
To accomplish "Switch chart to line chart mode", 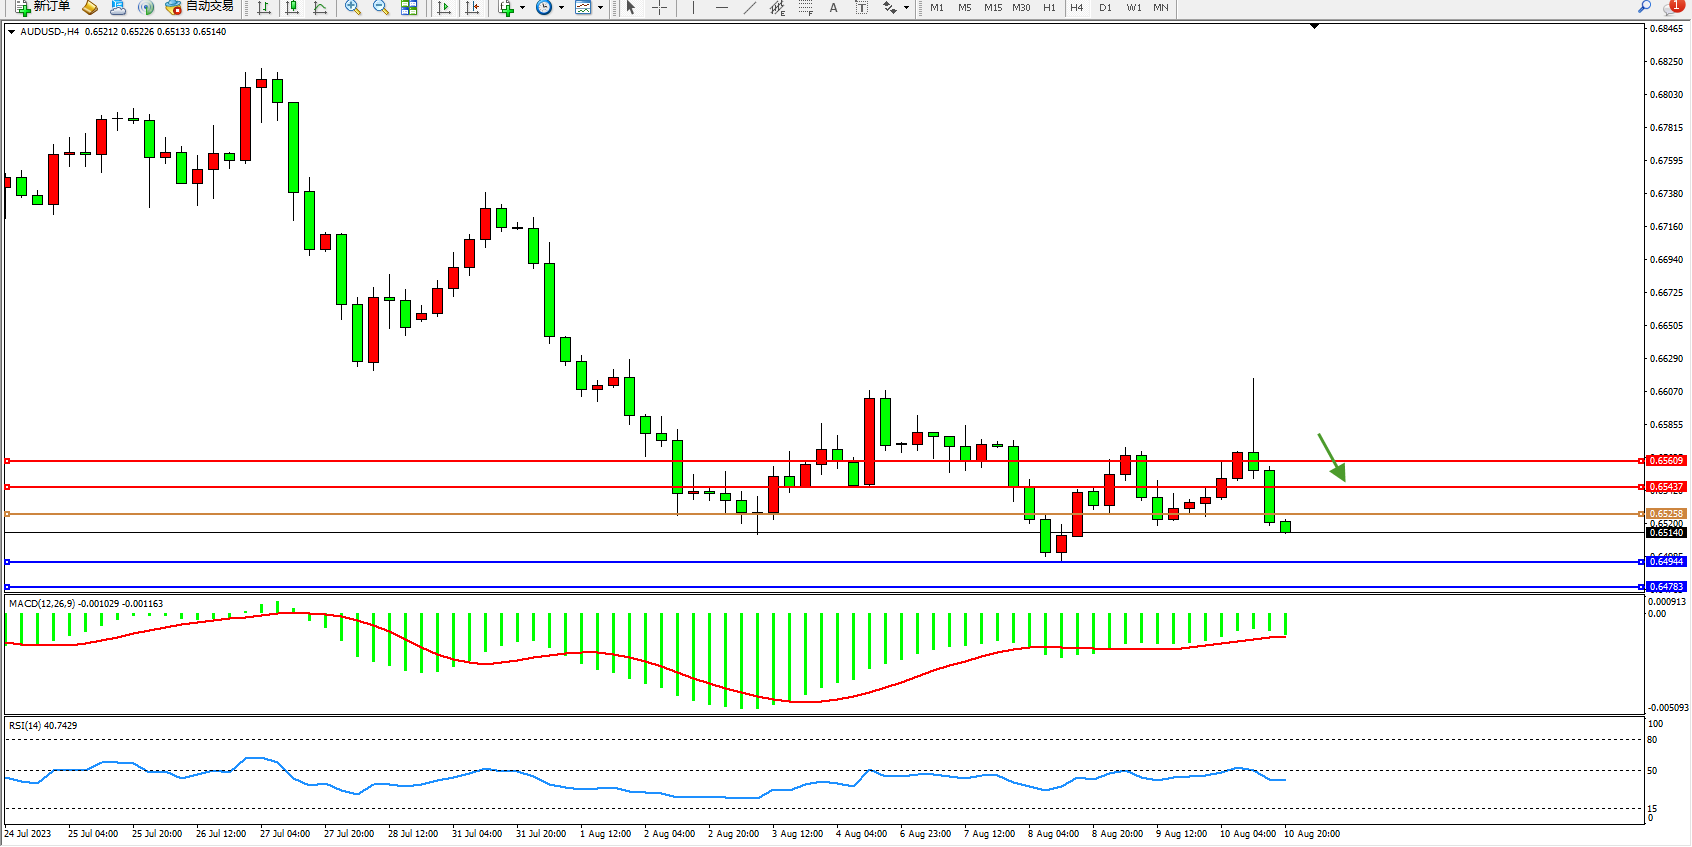I will [x=320, y=8].
